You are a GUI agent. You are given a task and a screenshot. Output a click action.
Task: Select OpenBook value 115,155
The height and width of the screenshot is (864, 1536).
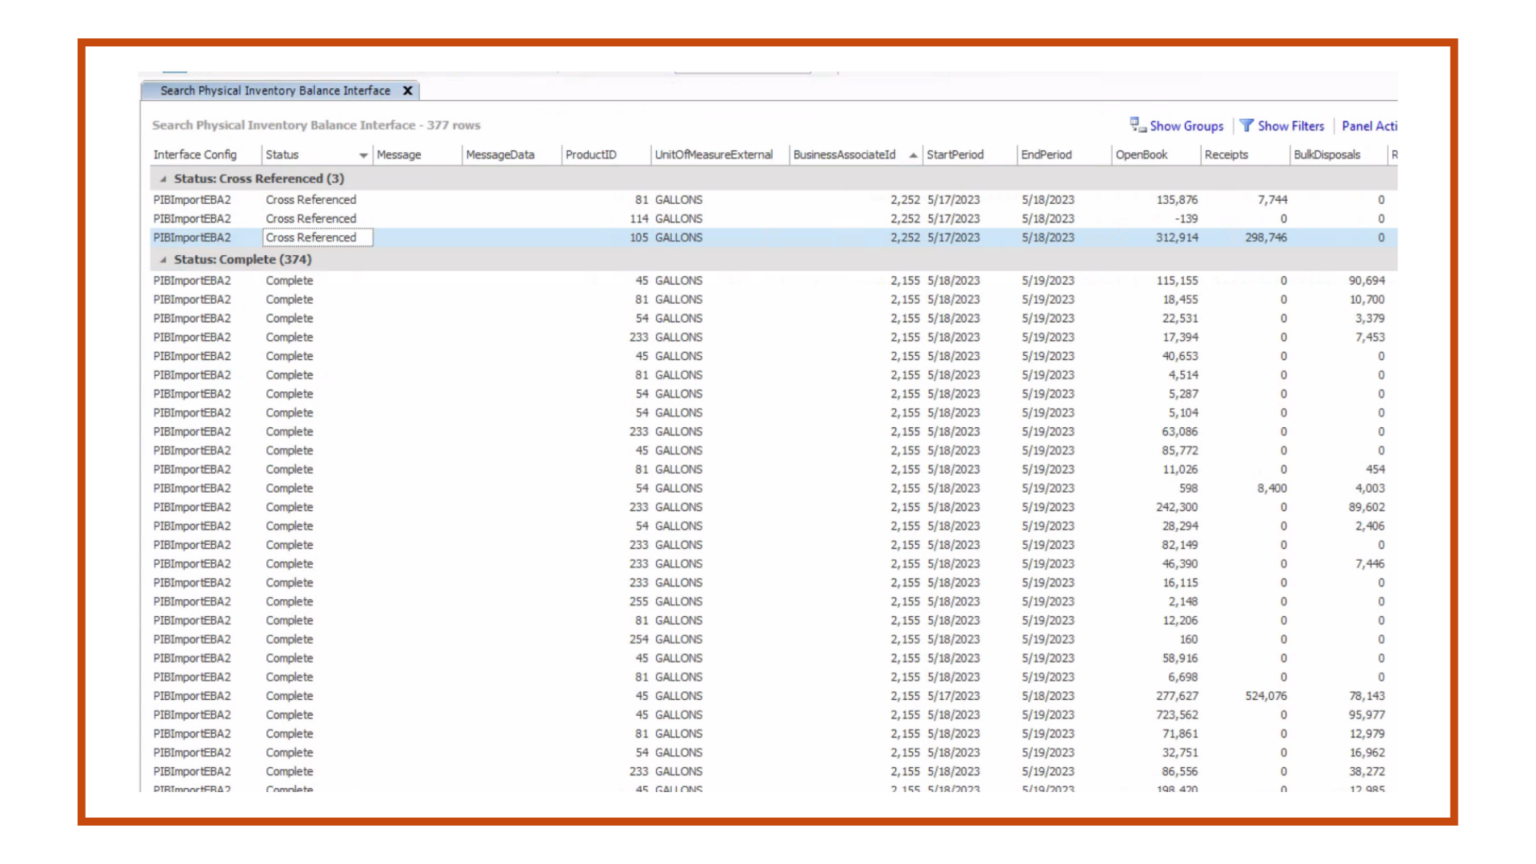tap(1177, 281)
